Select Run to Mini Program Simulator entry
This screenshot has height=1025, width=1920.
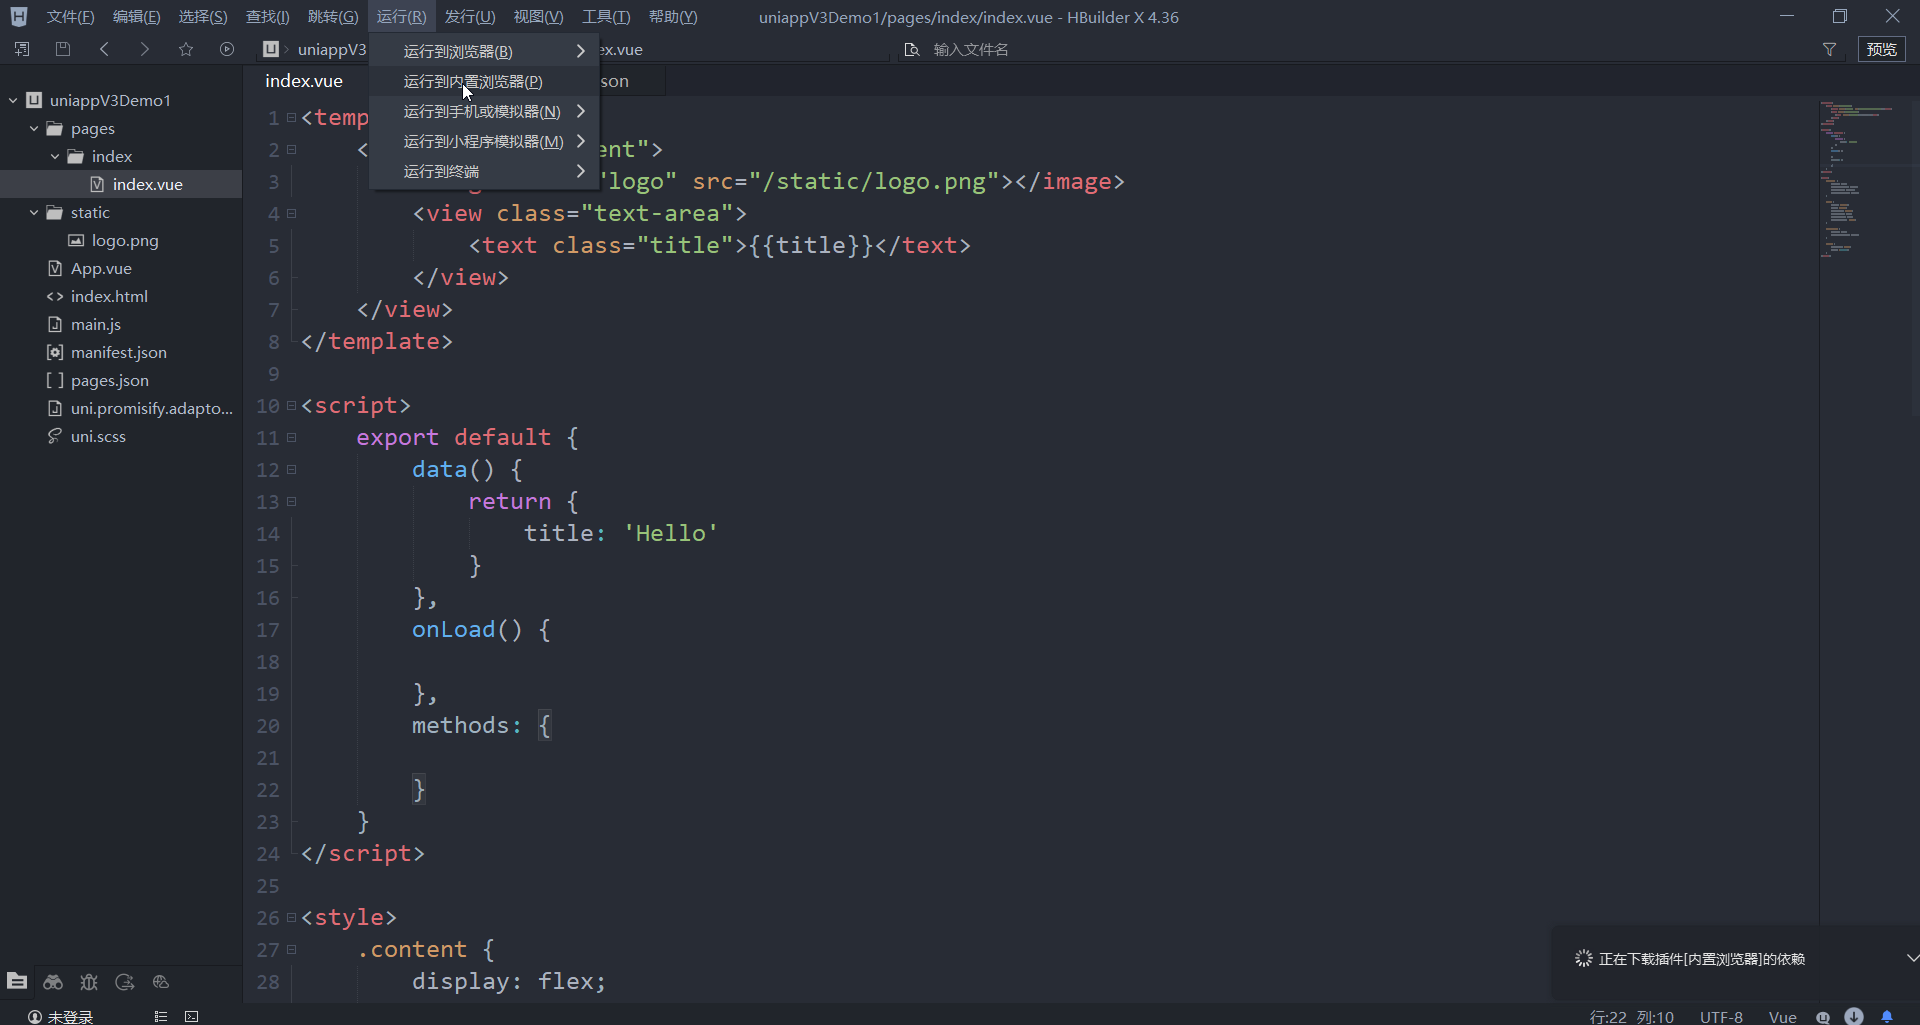click(484, 141)
